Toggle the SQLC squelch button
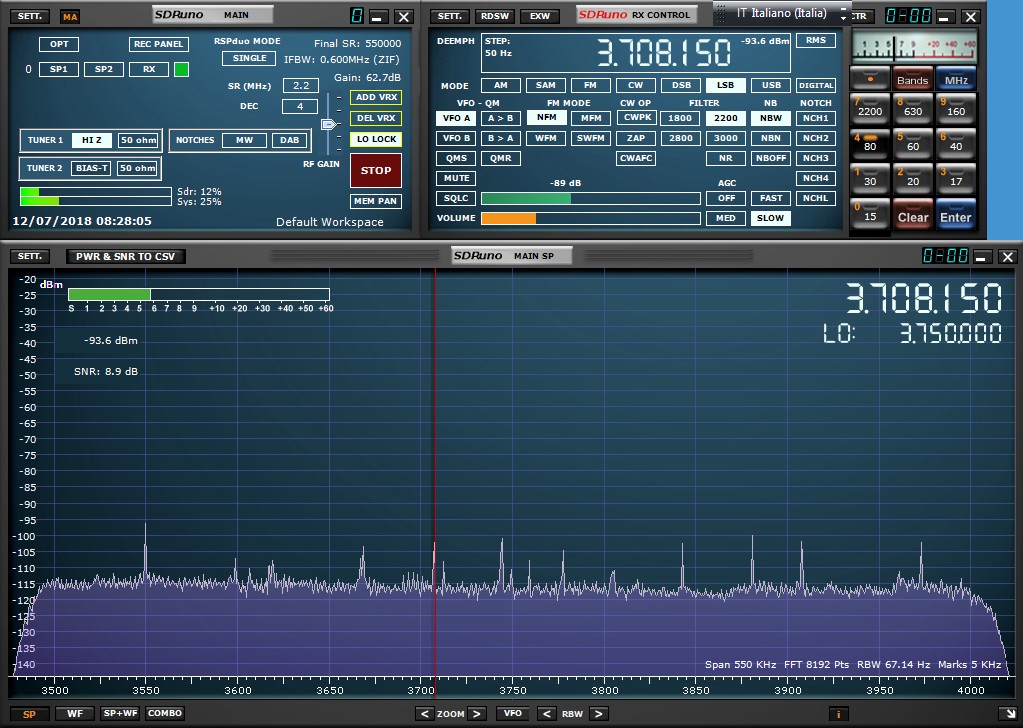 [456, 198]
